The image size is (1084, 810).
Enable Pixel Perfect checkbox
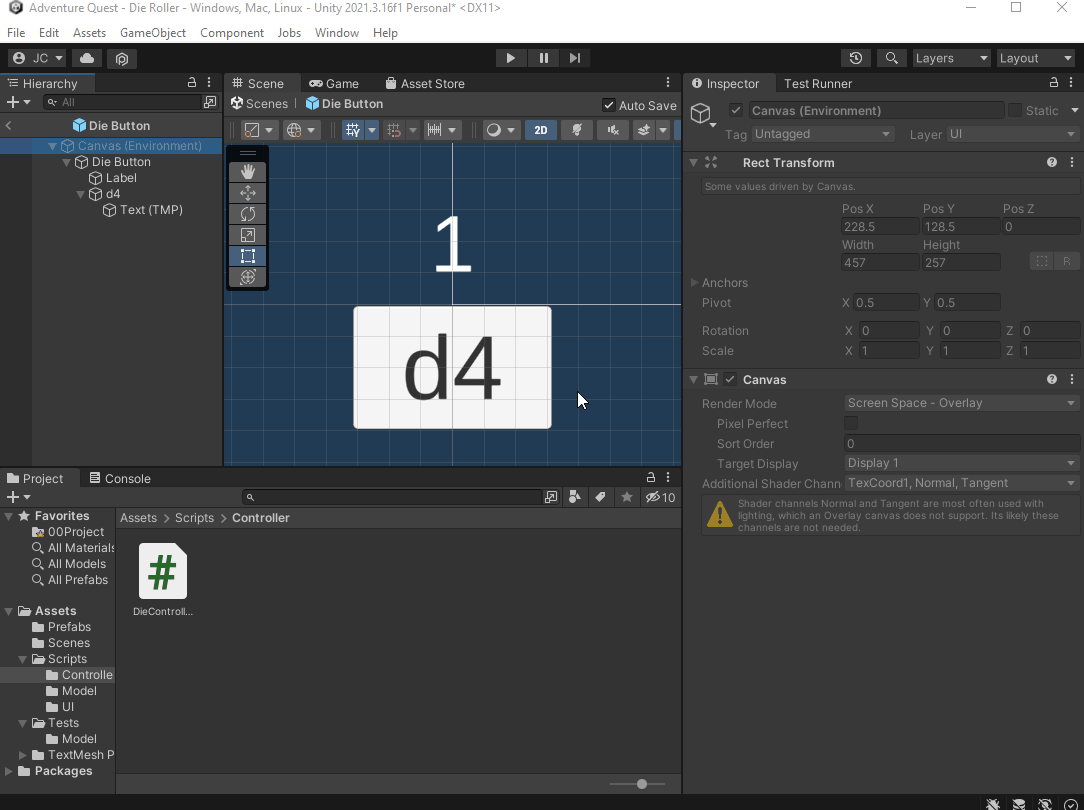point(851,423)
